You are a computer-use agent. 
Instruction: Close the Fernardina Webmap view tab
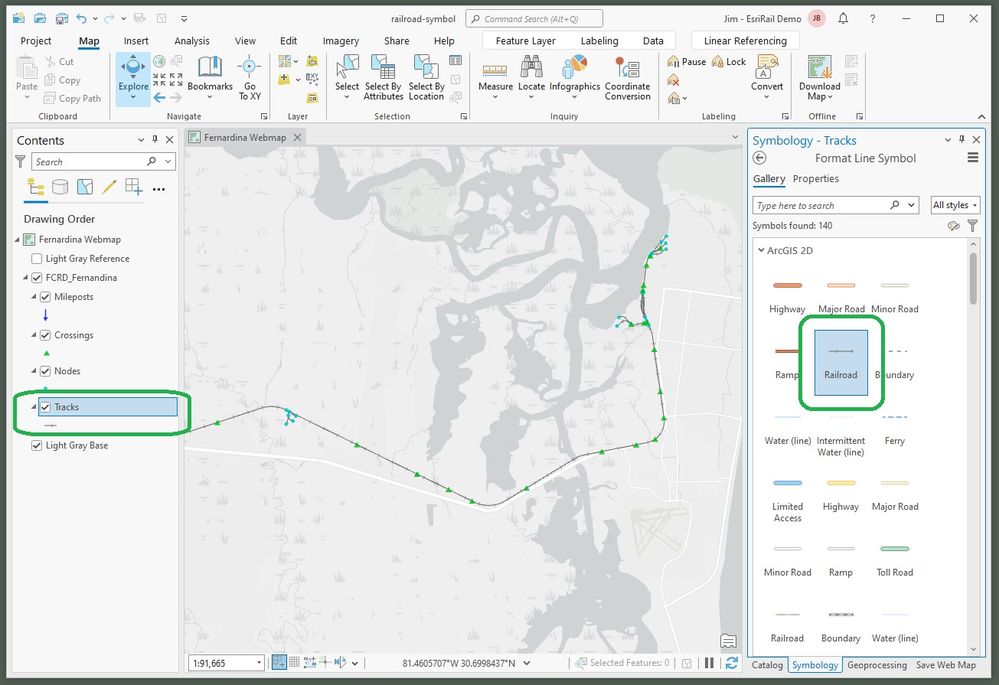pyautogui.click(x=297, y=137)
